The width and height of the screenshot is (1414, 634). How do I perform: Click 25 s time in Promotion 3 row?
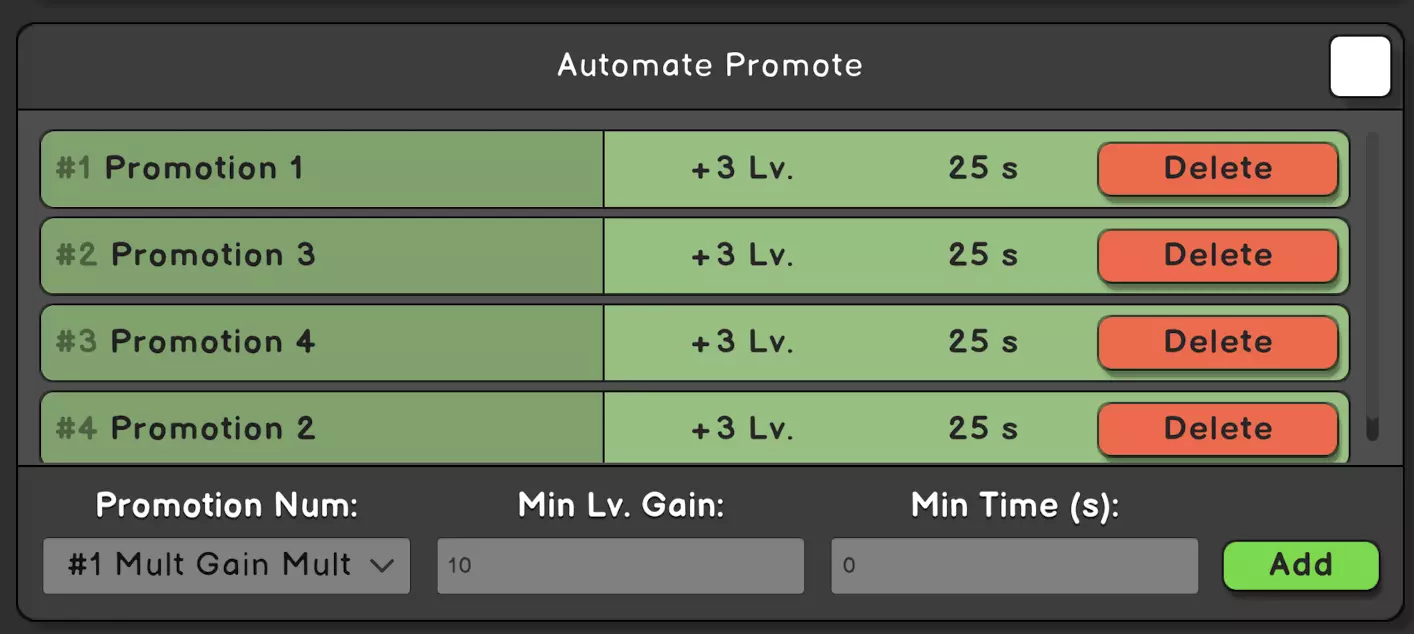pos(983,256)
